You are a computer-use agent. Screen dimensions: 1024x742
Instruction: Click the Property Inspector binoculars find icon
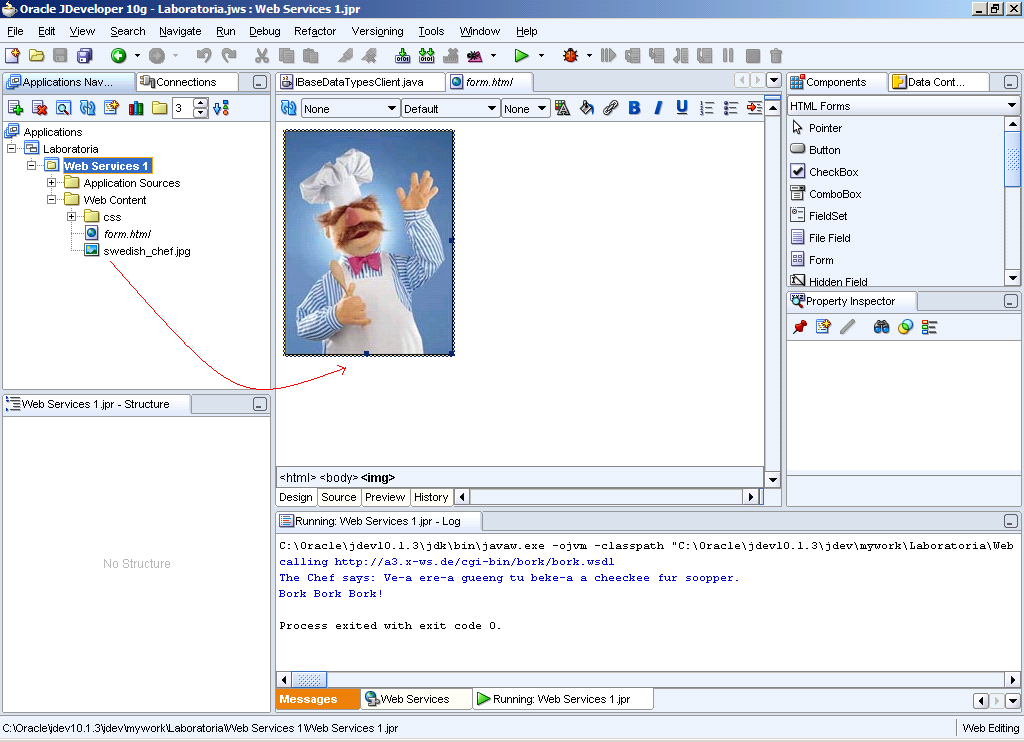pyautogui.click(x=881, y=327)
